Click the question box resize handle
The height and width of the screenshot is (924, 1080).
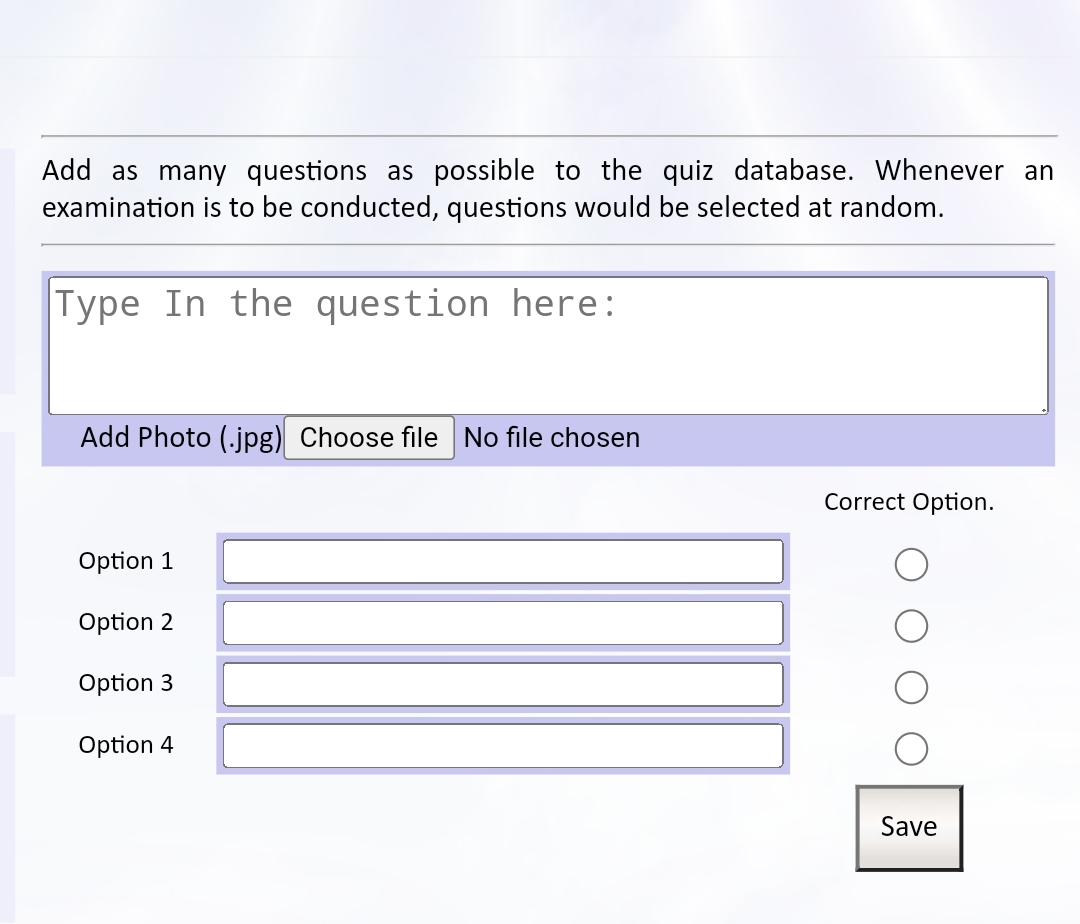pos(1043,410)
